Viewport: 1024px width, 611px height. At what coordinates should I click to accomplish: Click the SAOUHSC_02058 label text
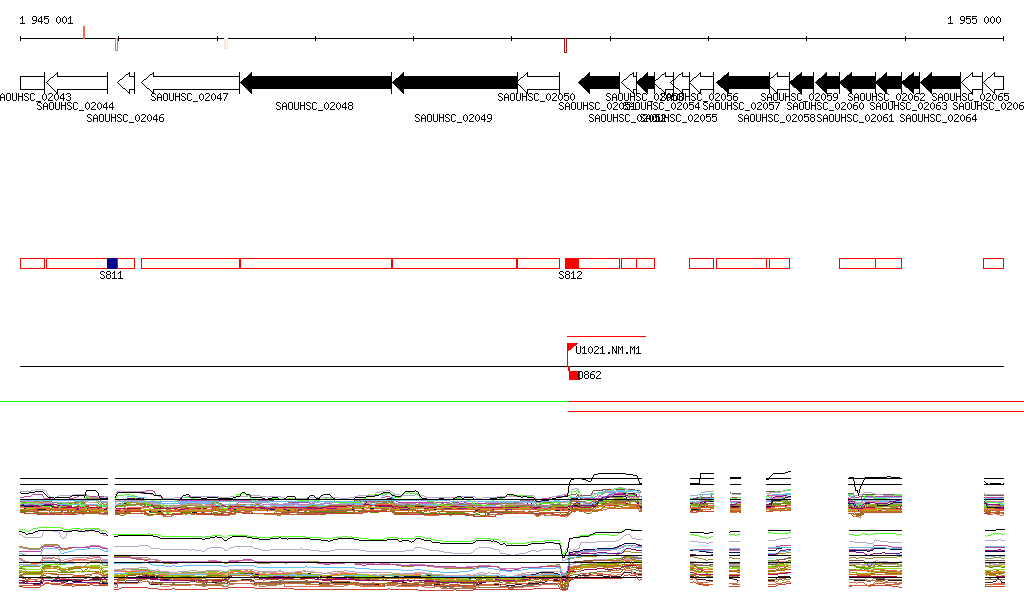[776, 118]
